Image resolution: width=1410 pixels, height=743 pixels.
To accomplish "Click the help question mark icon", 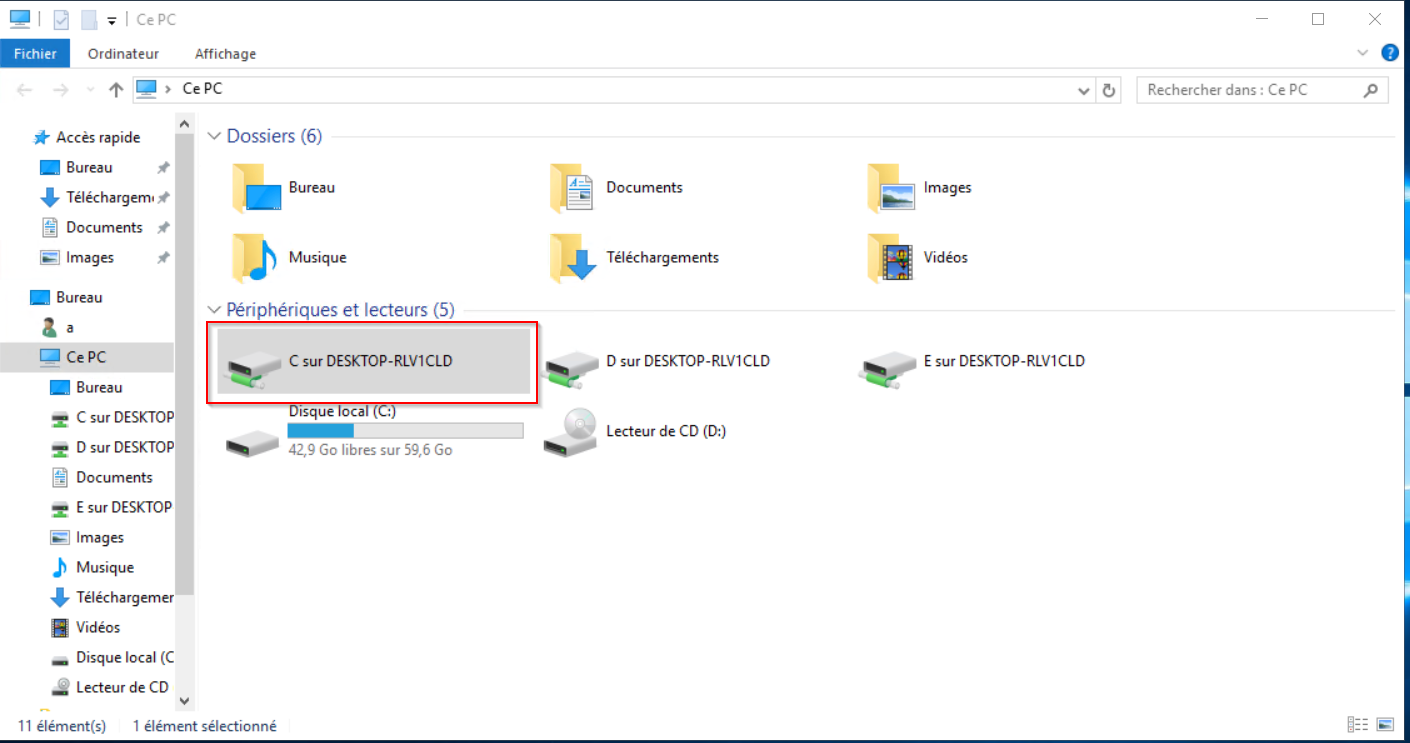I will (x=1389, y=53).
